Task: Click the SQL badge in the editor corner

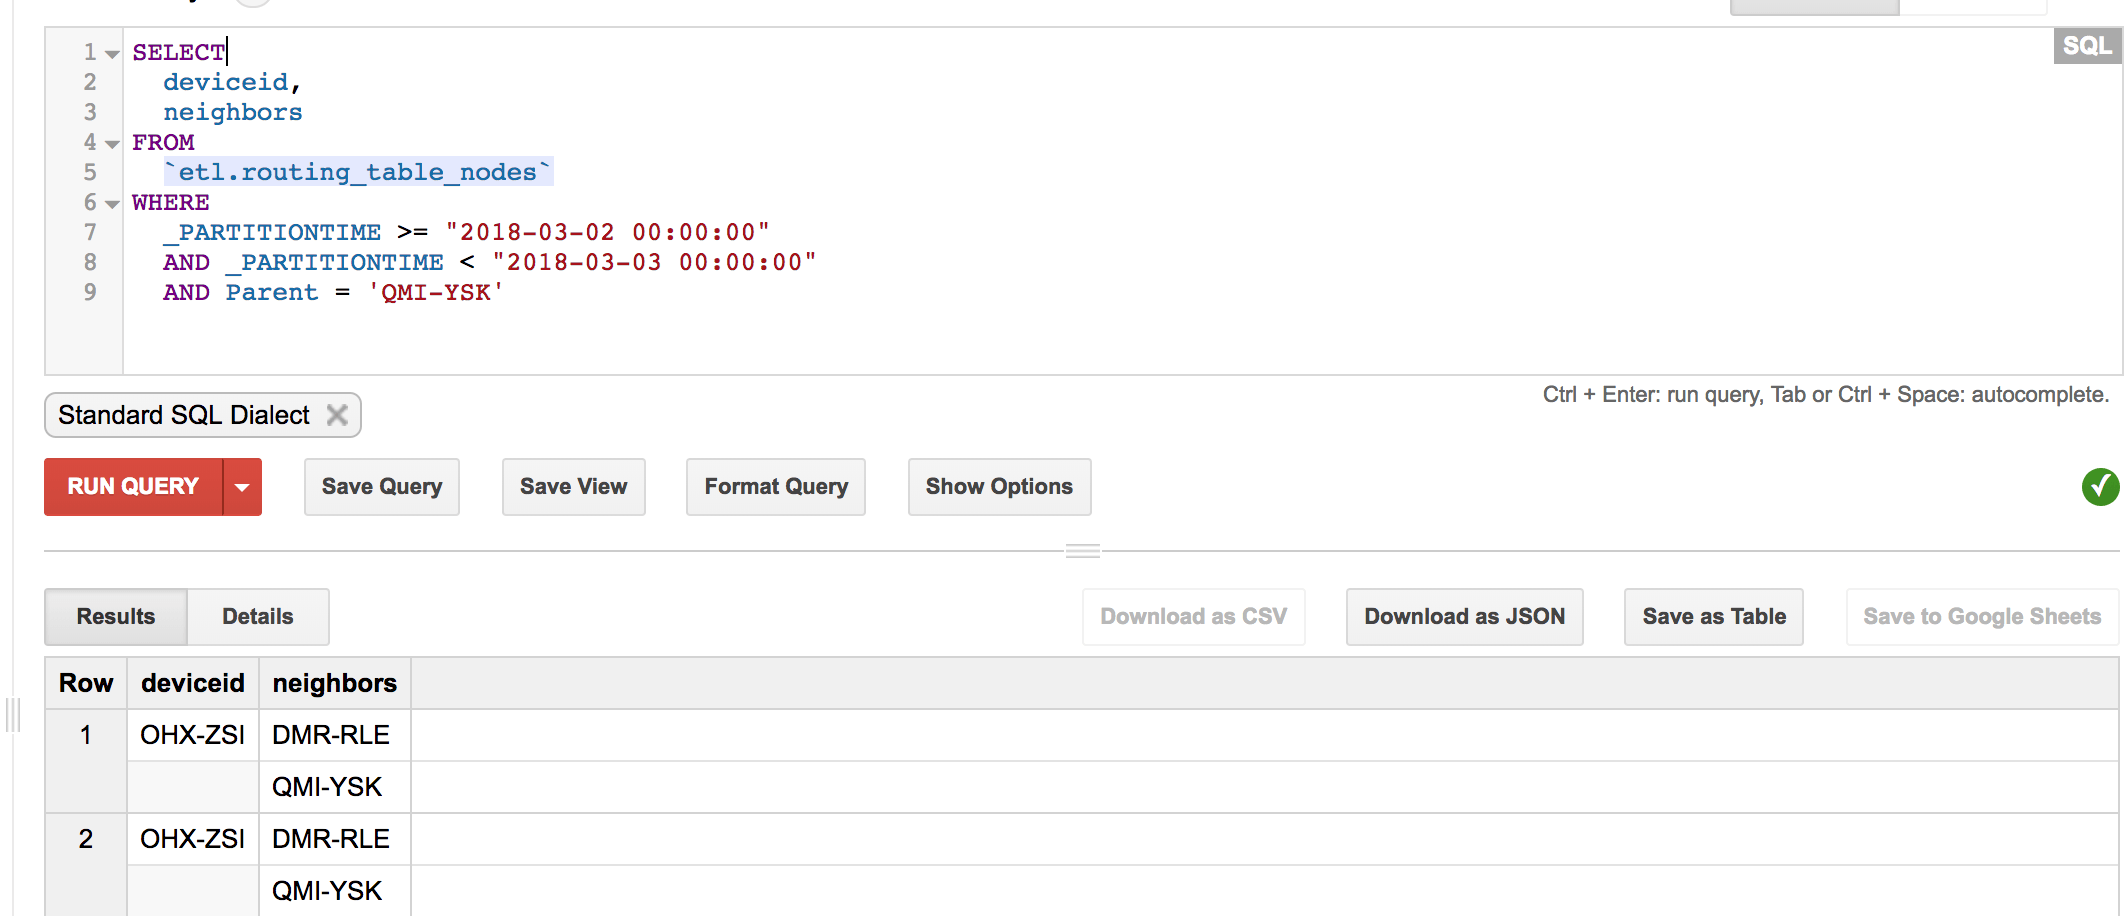Action: [x=2086, y=46]
